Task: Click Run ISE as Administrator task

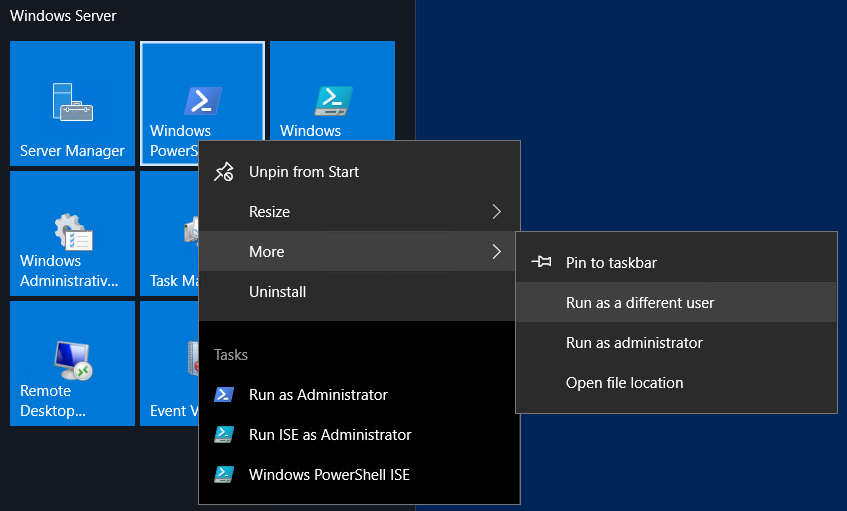Action: pyautogui.click(x=330, y=435)
